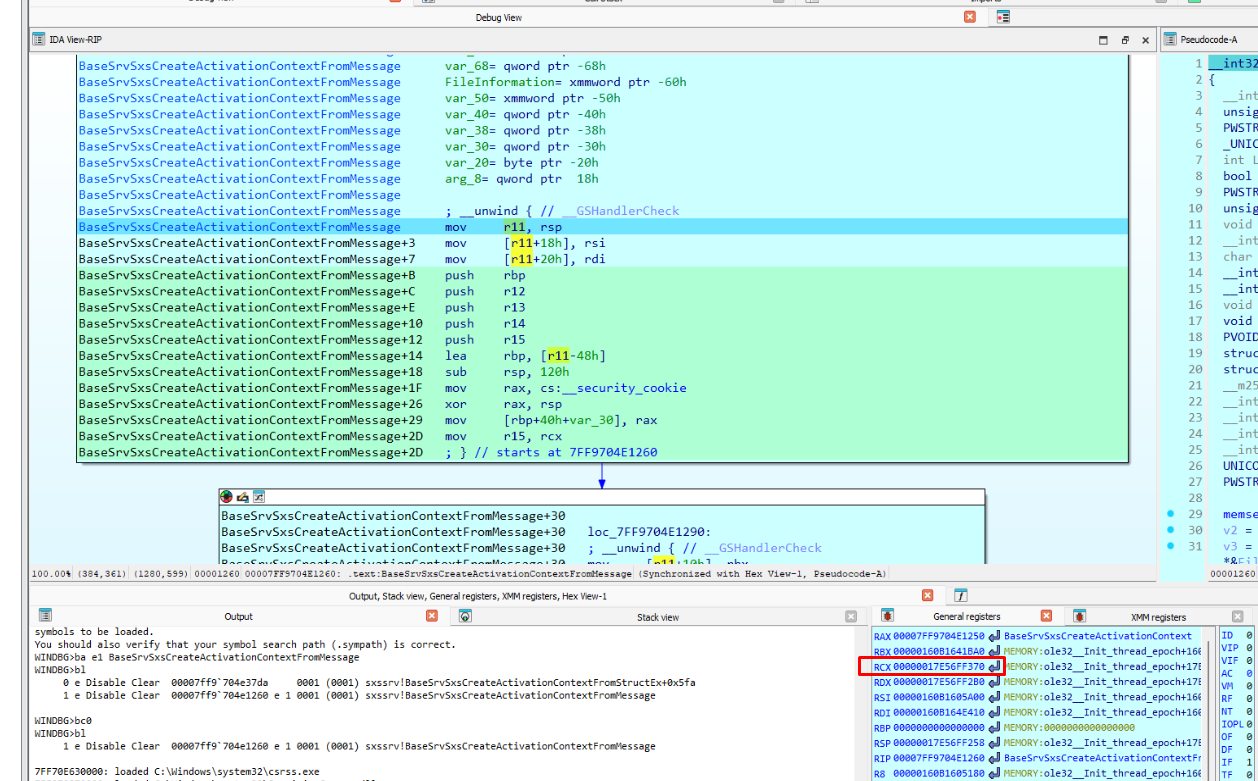This screenshot has height=781, width=1258.
Task: Click the jump arrow next to RCX register
Action: pos(994,666)
